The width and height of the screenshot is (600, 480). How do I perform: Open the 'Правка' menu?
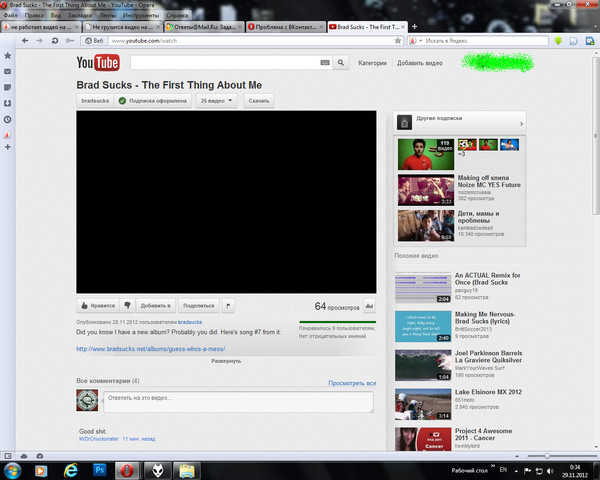click(x=34, y=15)
